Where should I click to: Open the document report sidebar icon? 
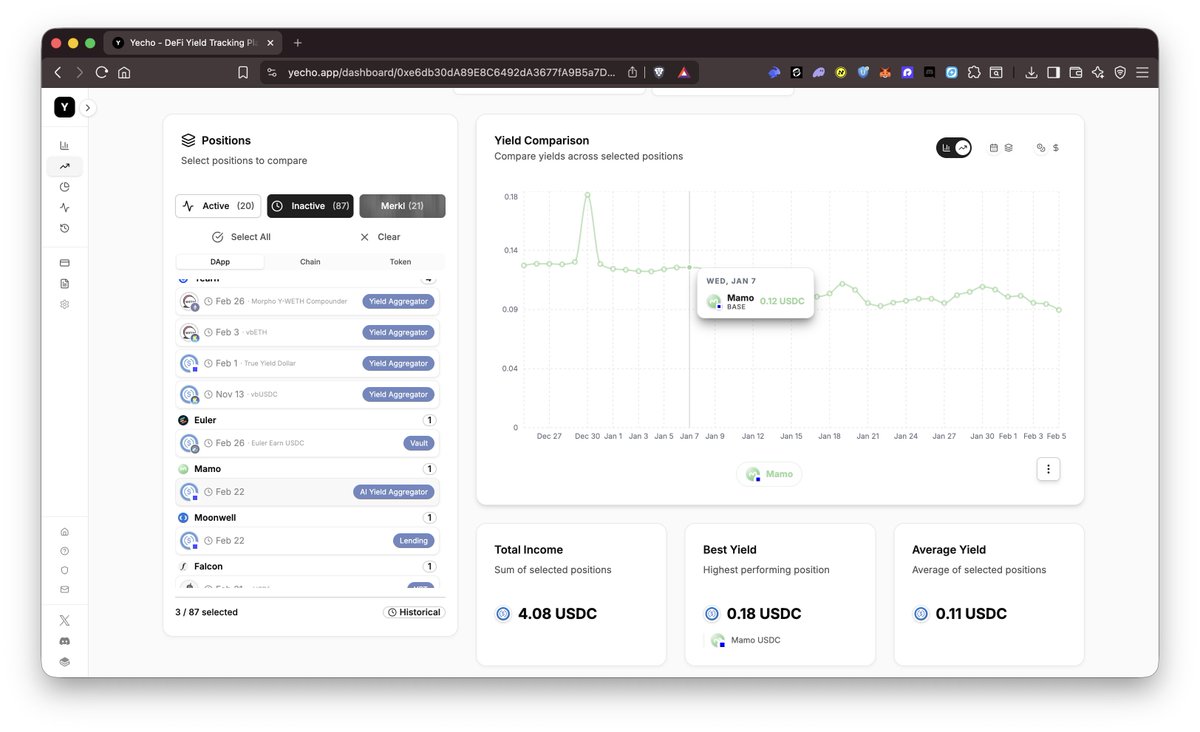[64, 283]
